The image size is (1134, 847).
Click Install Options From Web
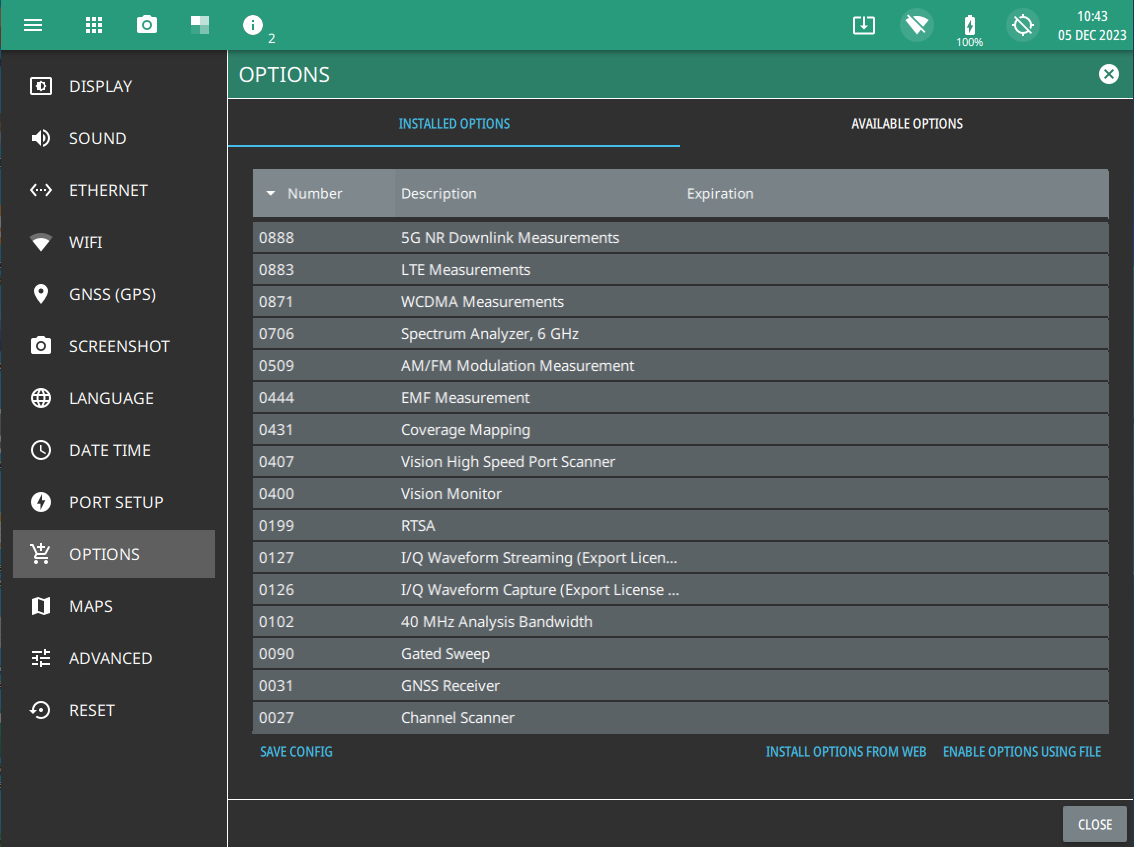click(x=845, y=751)
